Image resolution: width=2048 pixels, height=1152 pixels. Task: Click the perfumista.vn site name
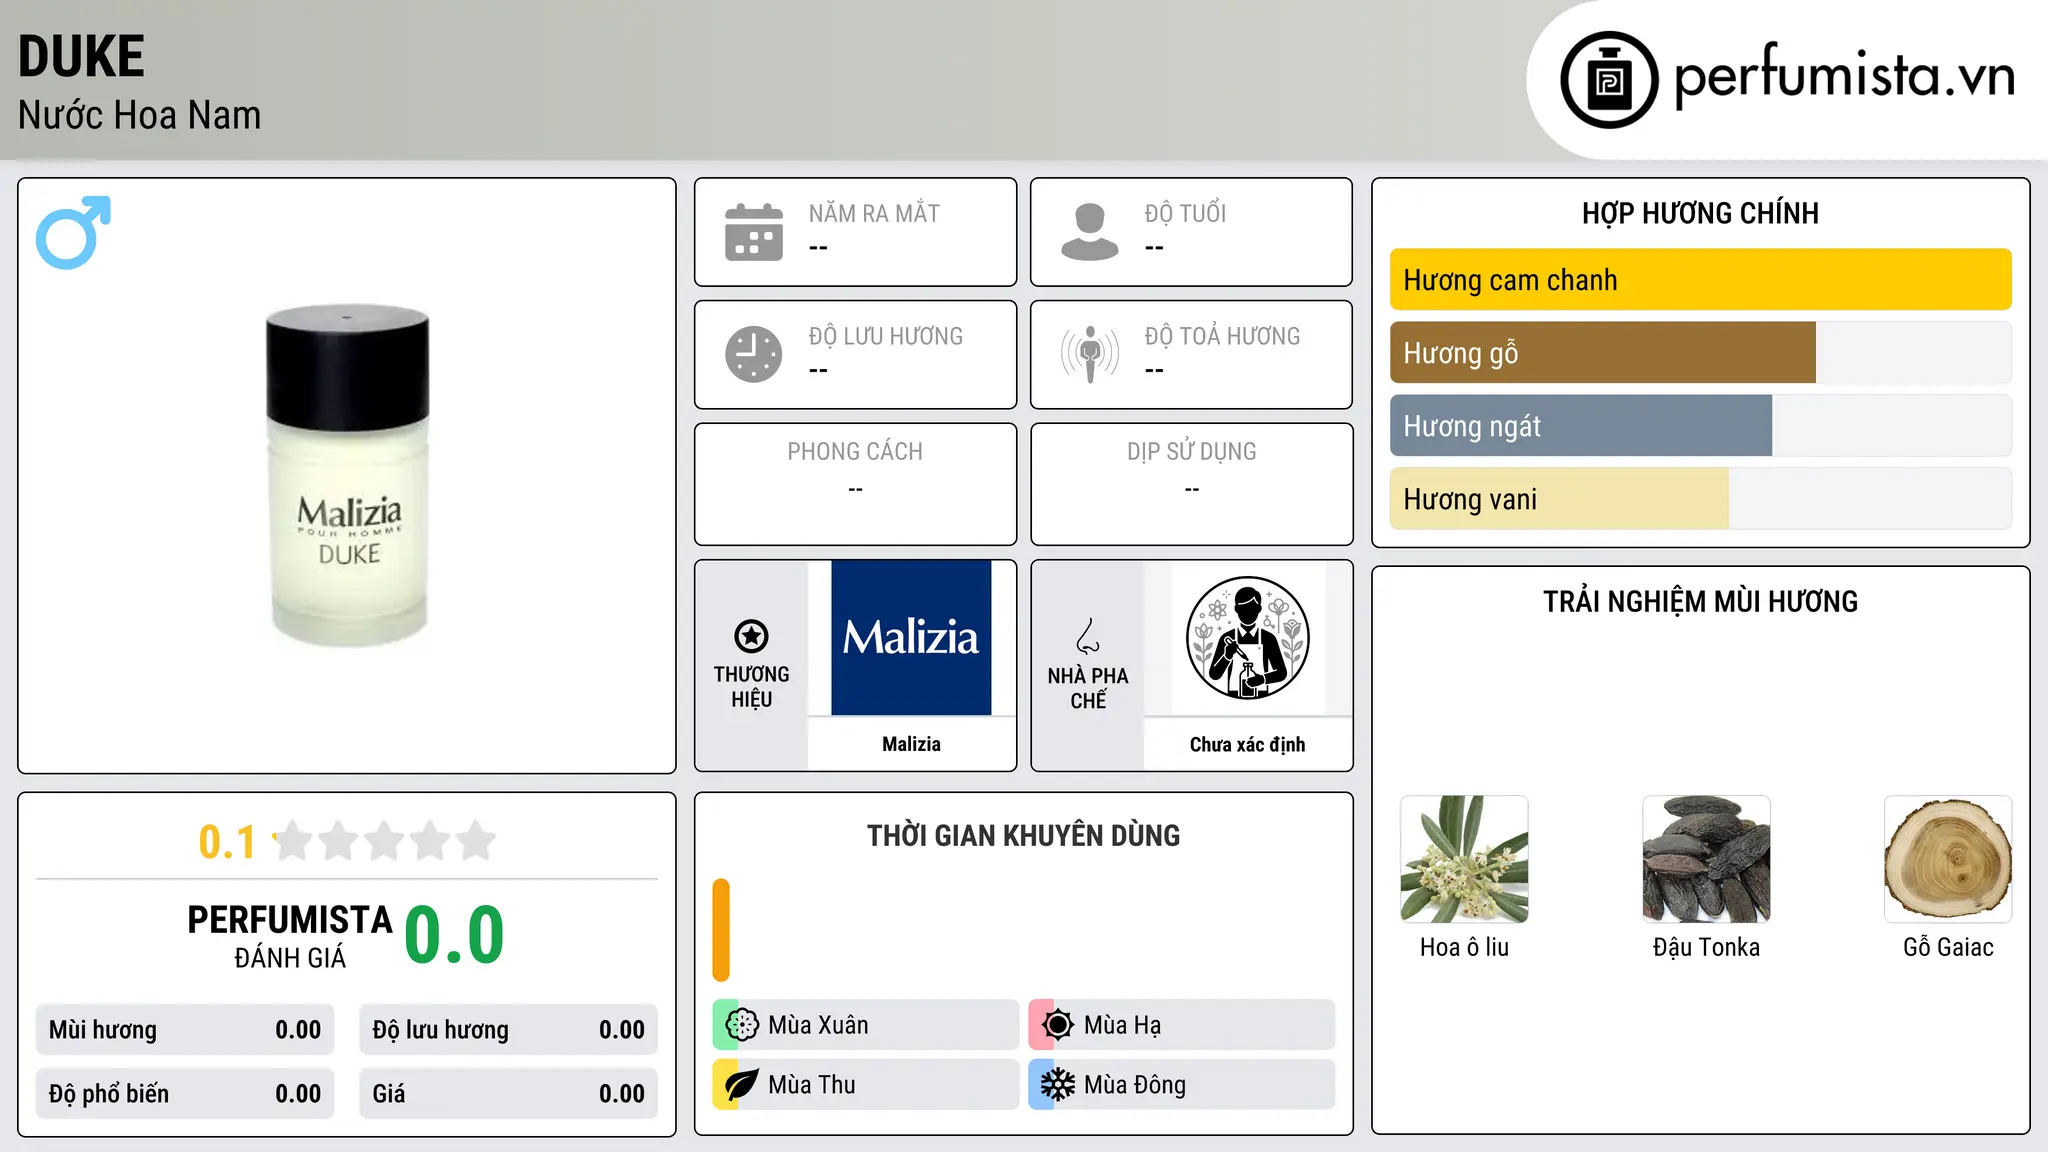[x=1844, y=76]
